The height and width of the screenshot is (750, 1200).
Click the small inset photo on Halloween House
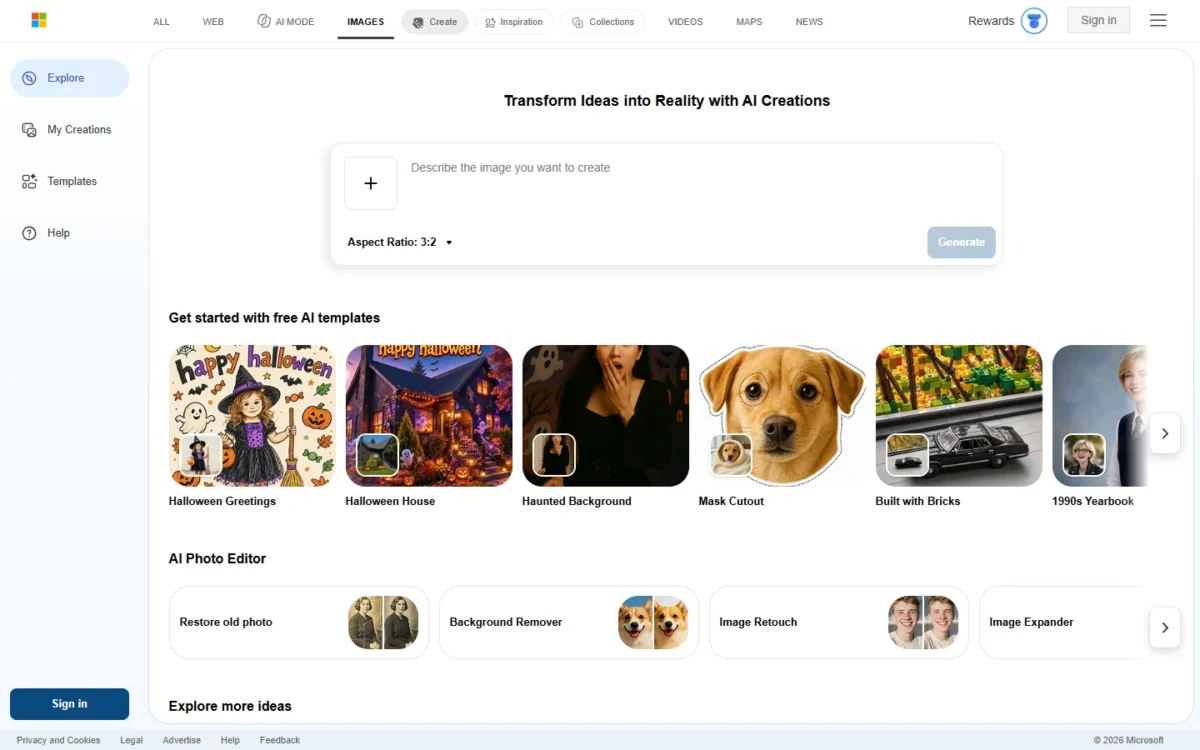pos(377,455)
